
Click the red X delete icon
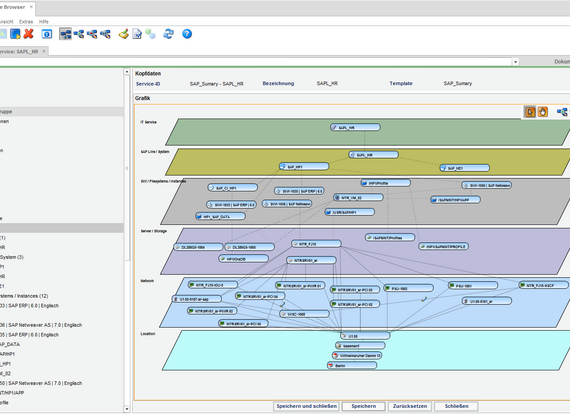tap(28, 34)
